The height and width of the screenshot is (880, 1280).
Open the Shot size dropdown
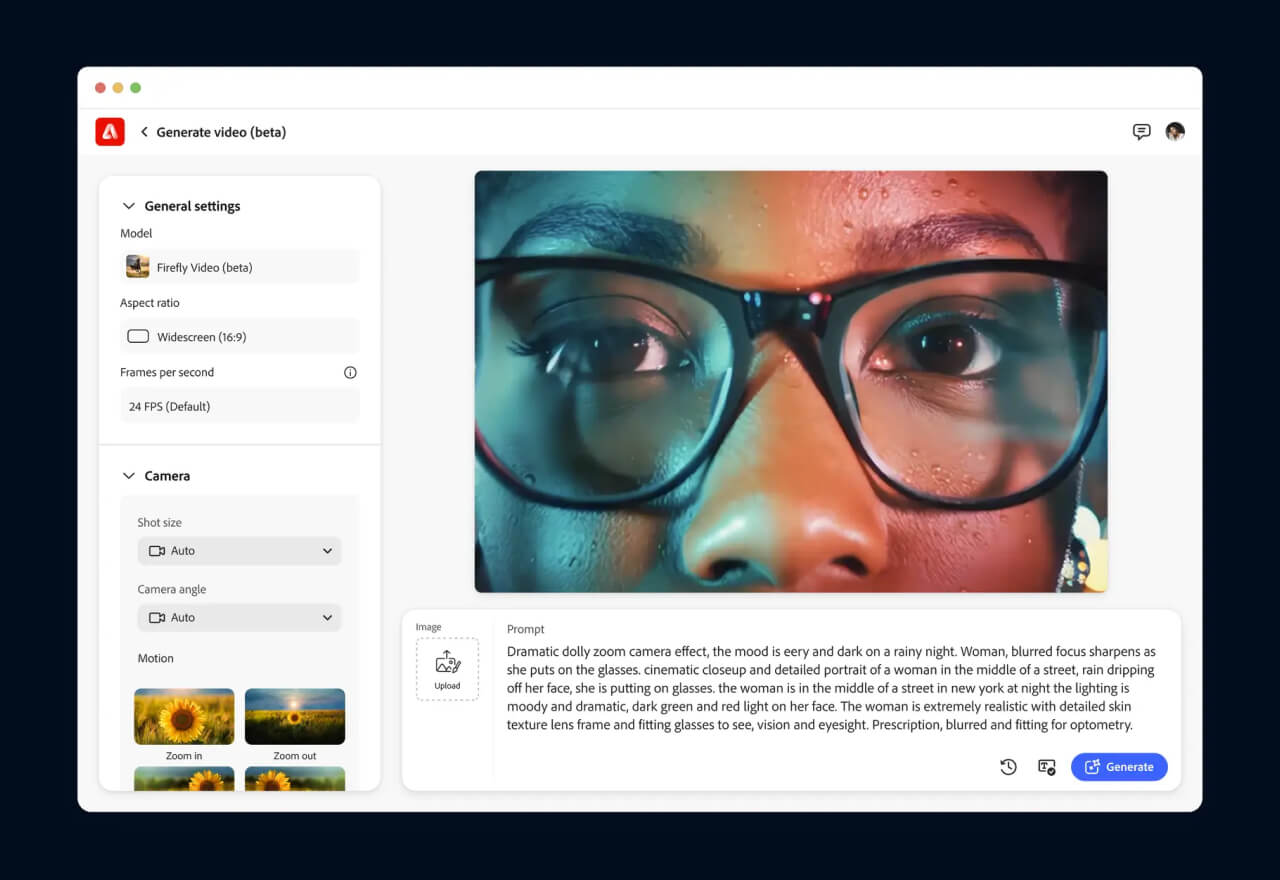pos(239,551)
